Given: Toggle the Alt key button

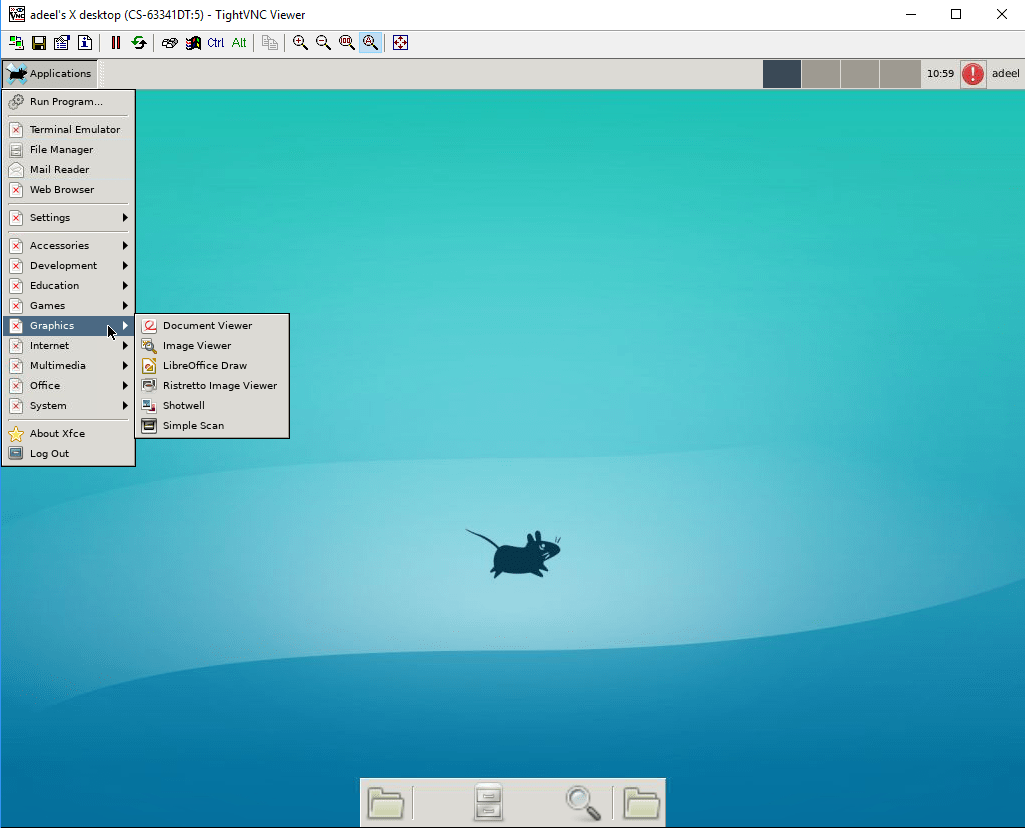Looking at the screenshot, I should [x=239, y=43].
